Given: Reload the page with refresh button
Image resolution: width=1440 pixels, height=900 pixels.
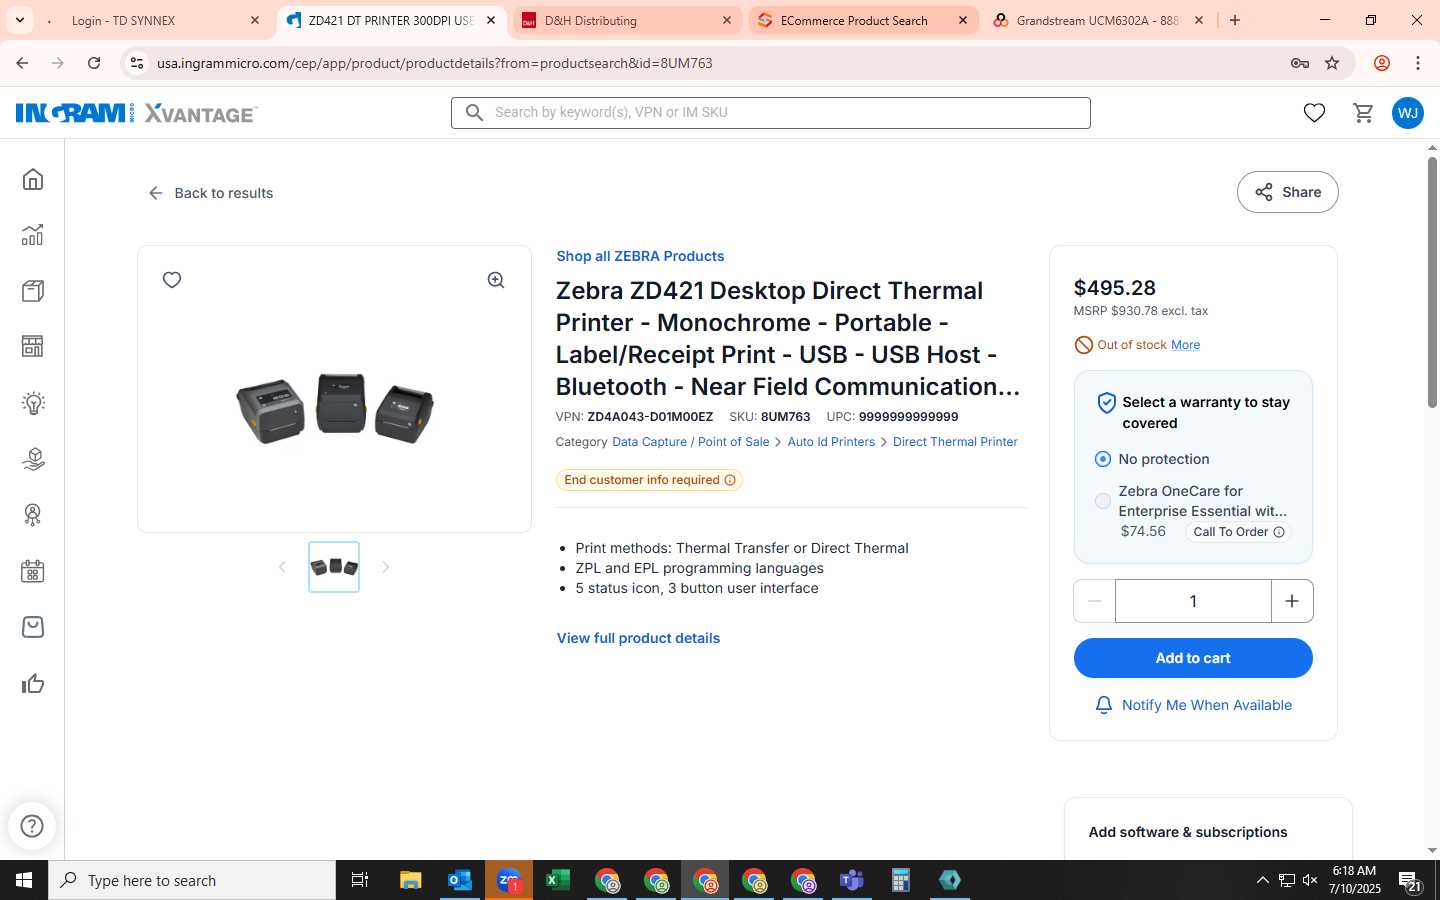Looking at the screenshot, I should pos(94,63).
